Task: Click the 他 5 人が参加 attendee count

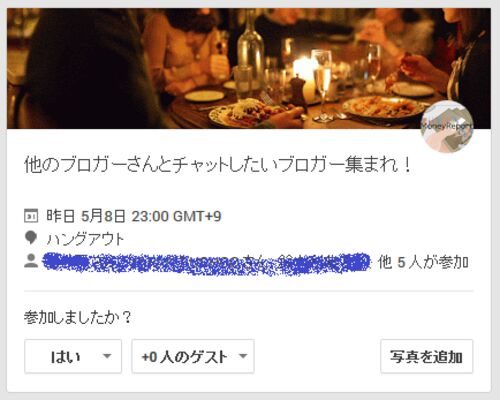Action: tap(423, 262)
